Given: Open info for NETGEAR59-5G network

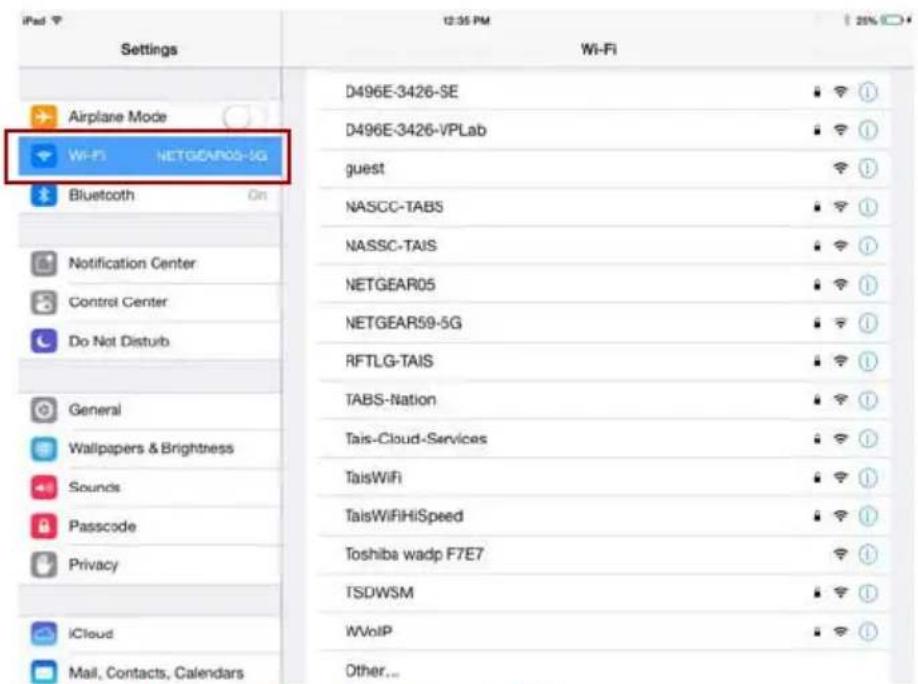Looking at the screenshot, I should pos(868,323).
